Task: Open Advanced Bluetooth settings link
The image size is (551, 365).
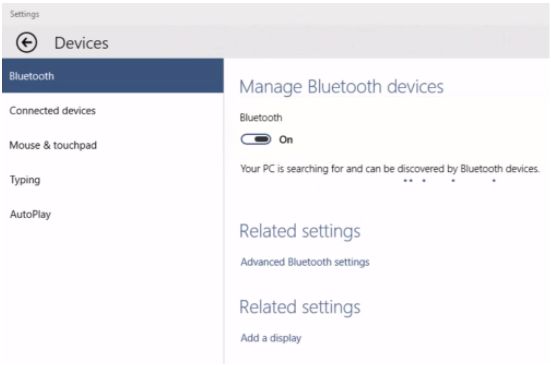Action: click(x=305, y=262)
